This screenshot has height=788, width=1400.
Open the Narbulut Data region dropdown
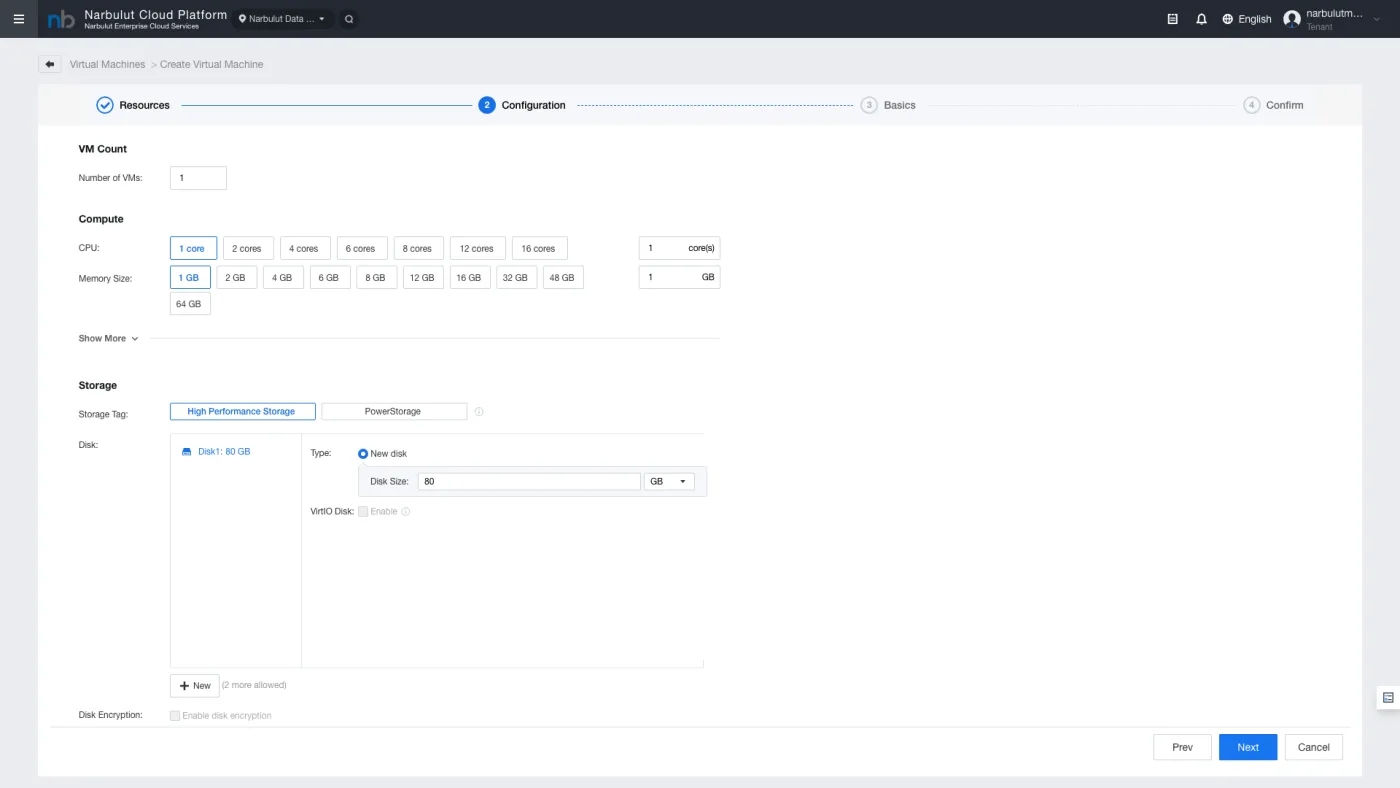pos(283,19)
